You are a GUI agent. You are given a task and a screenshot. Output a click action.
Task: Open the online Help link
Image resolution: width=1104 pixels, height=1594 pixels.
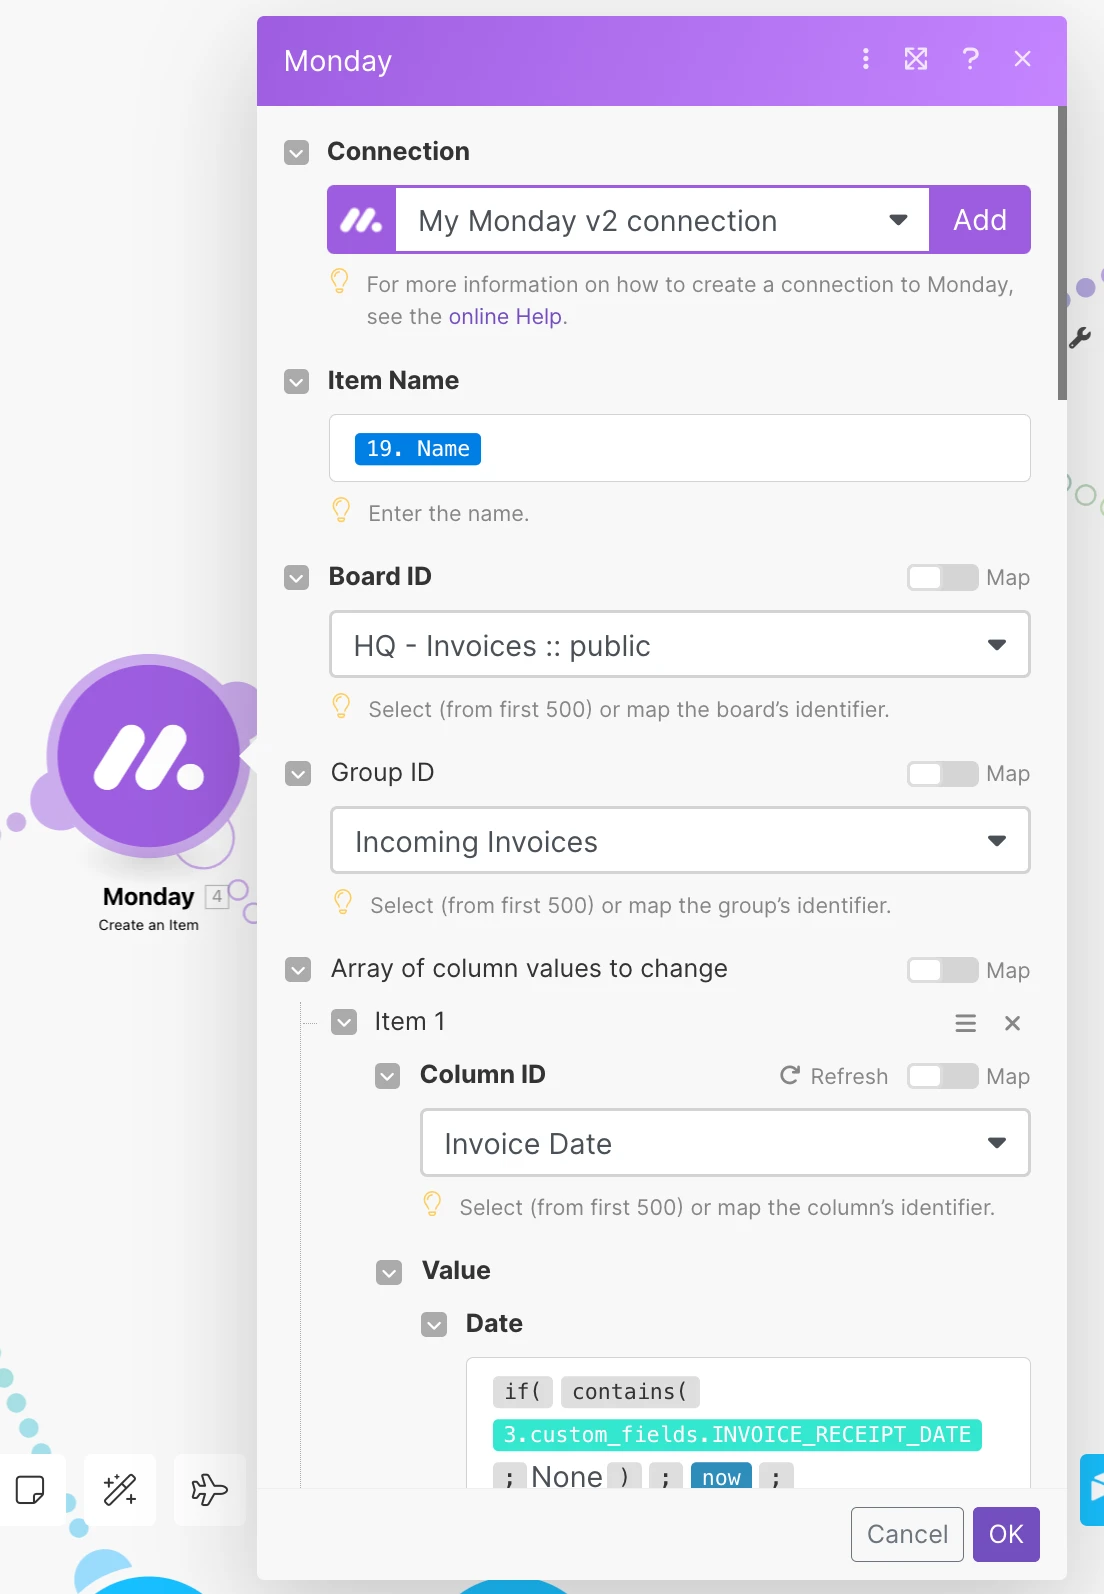[x=508, y=317]
